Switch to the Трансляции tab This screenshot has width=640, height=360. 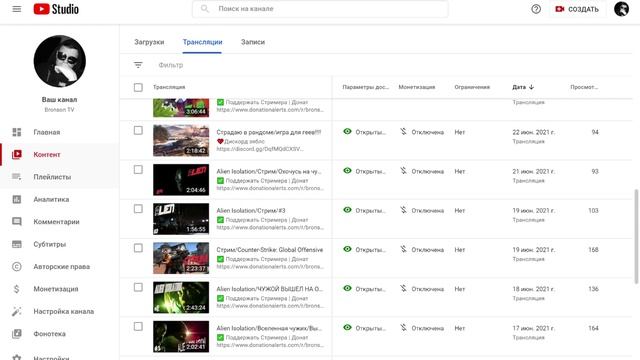[202, 42]
